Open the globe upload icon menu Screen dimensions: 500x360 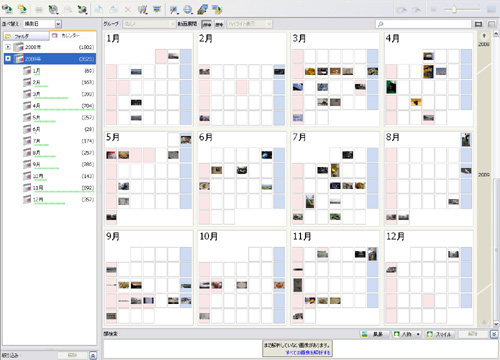[188, 10]
